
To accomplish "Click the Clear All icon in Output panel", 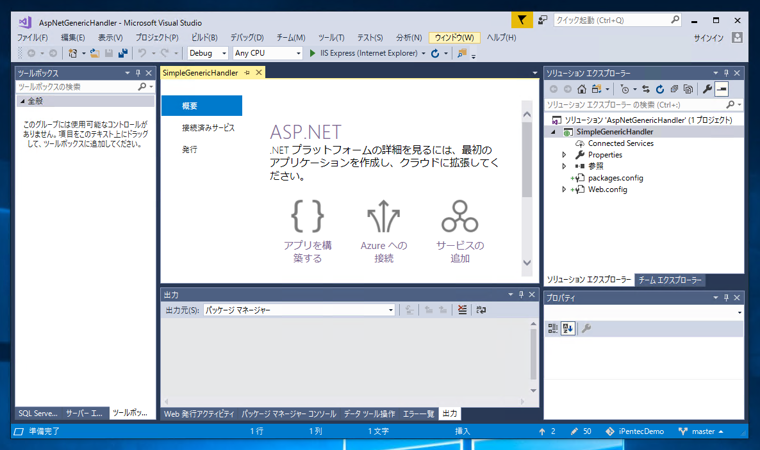I will click(462, 310).
